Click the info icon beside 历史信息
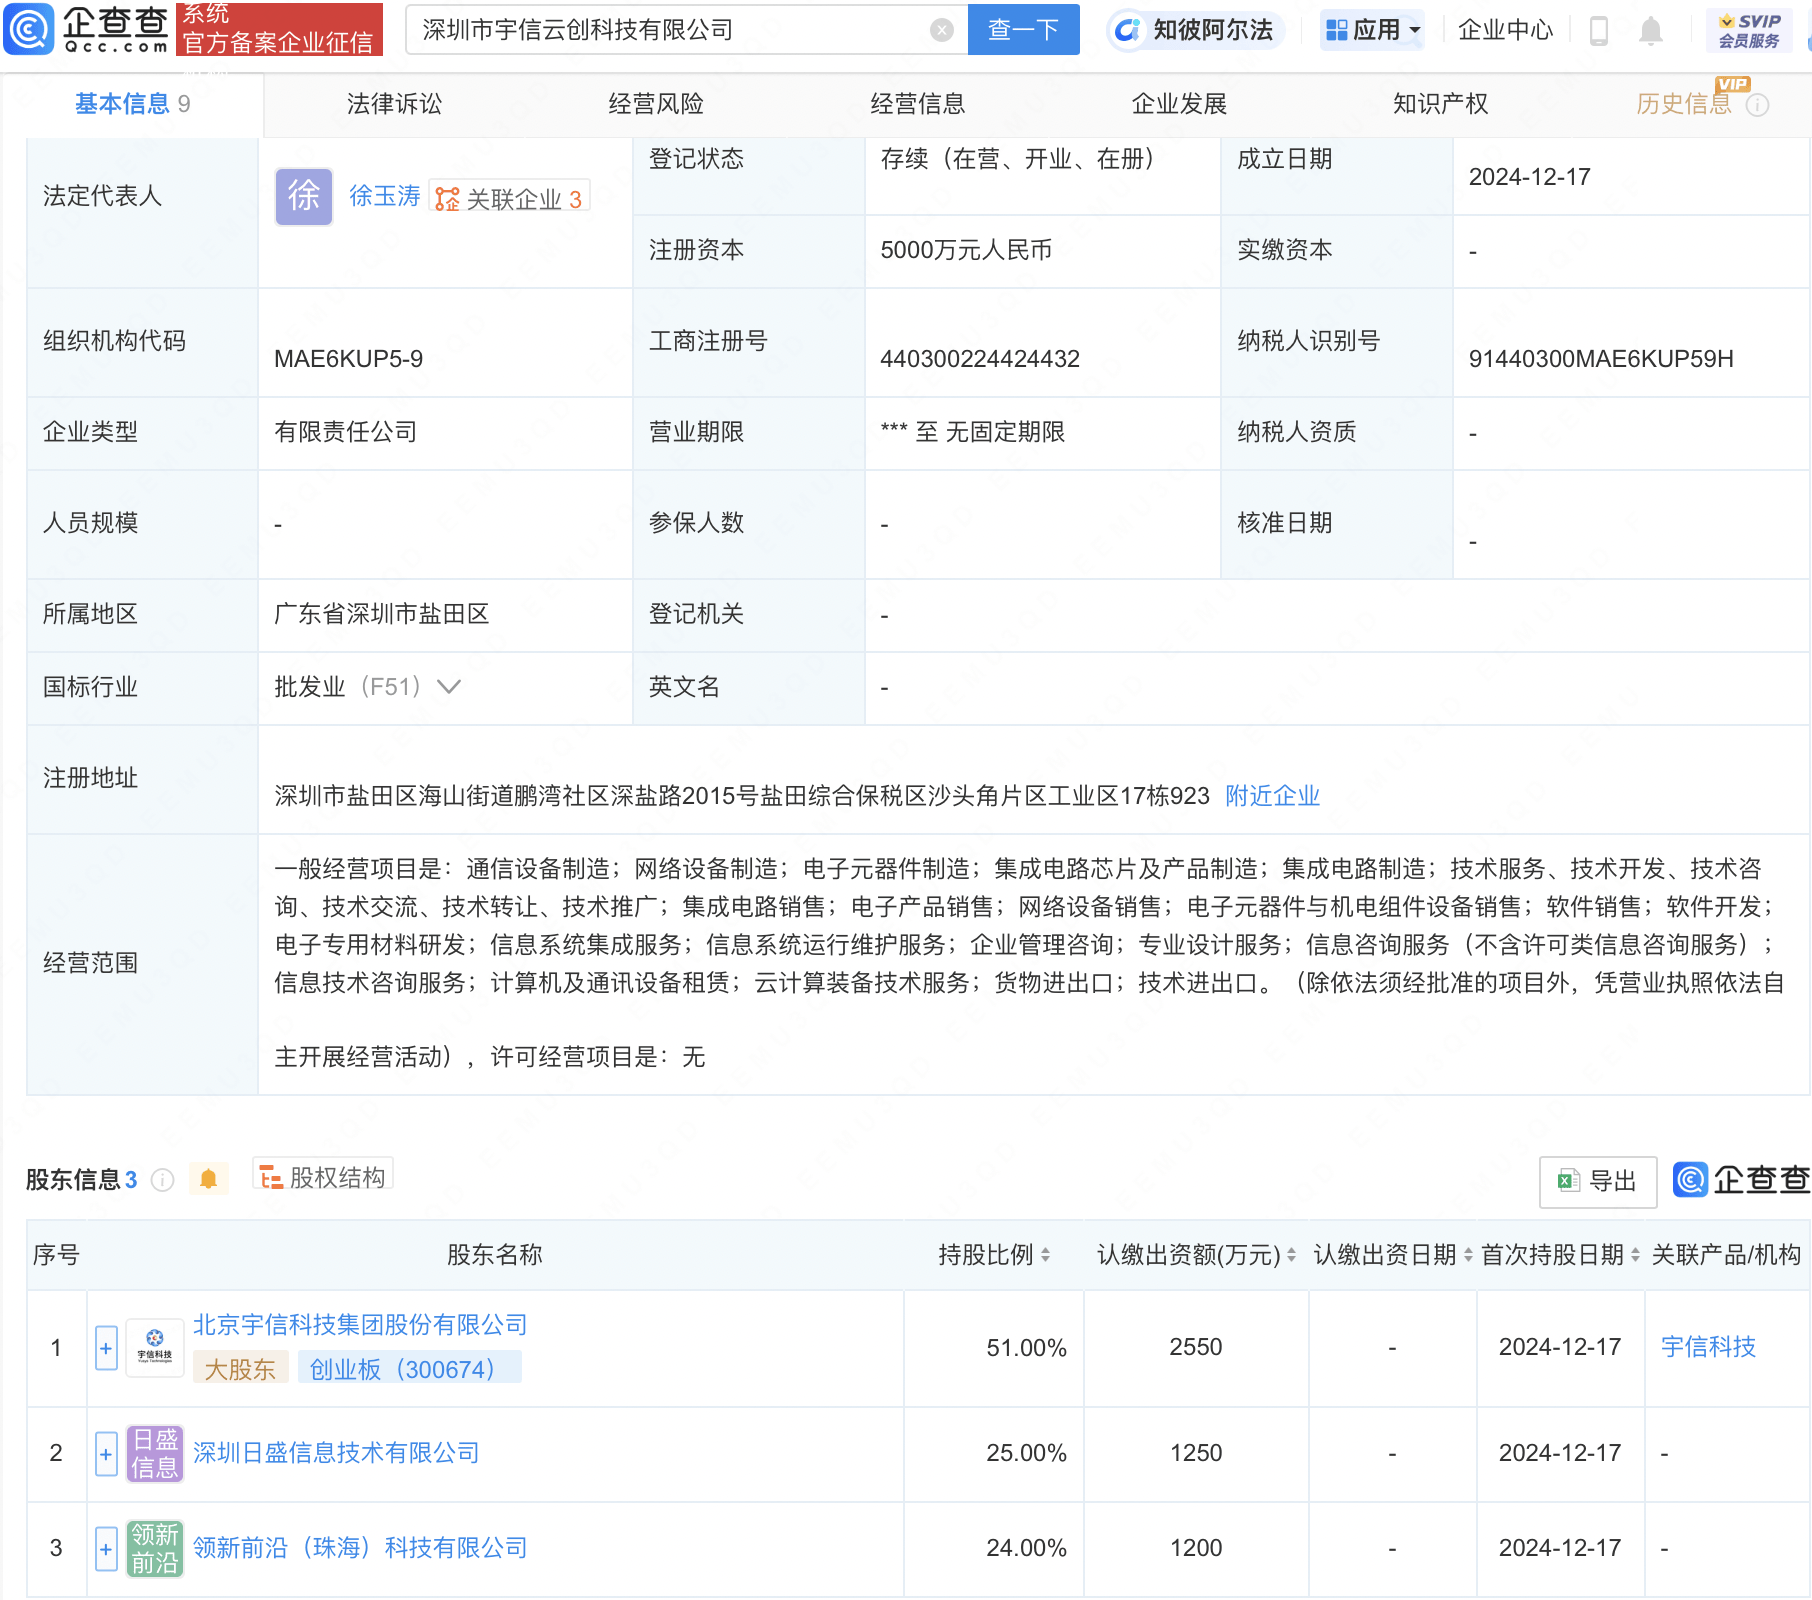 pyautogui.click(x=1757, y=105)
